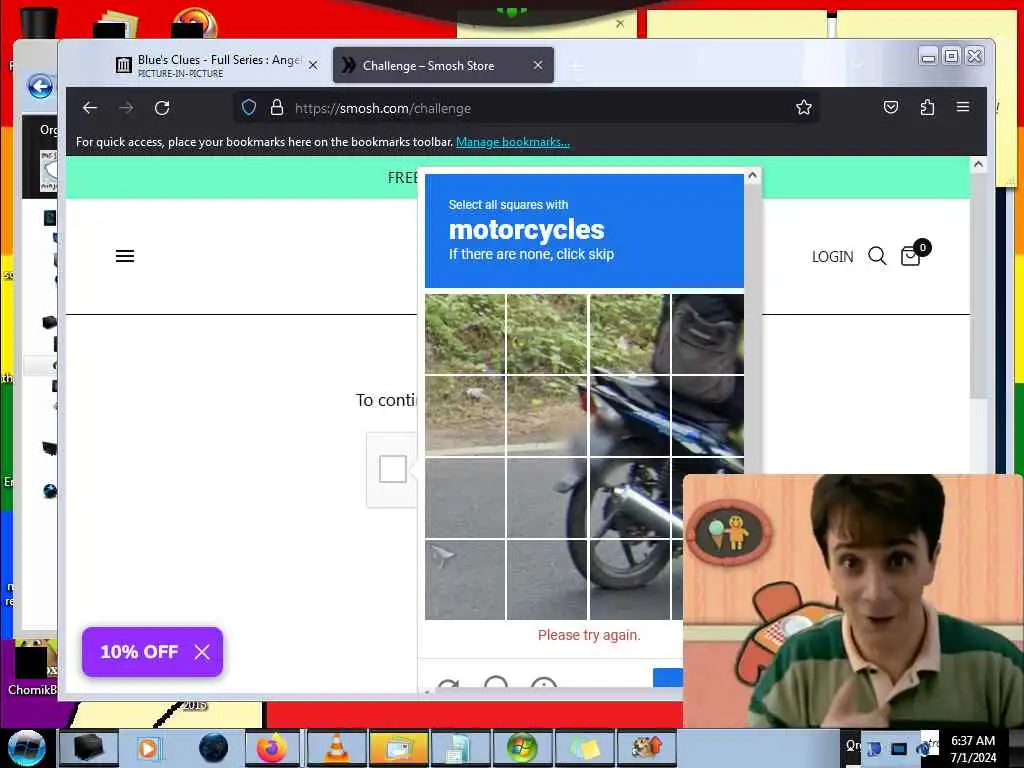Viewport: 1024px width, 768px height.
Task: Close the Challenge – Smosh Store tab
Action: (537, 65)
